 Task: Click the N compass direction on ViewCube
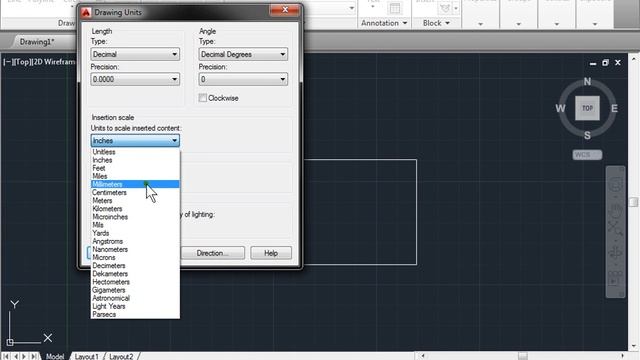click(x=587, y=82)
